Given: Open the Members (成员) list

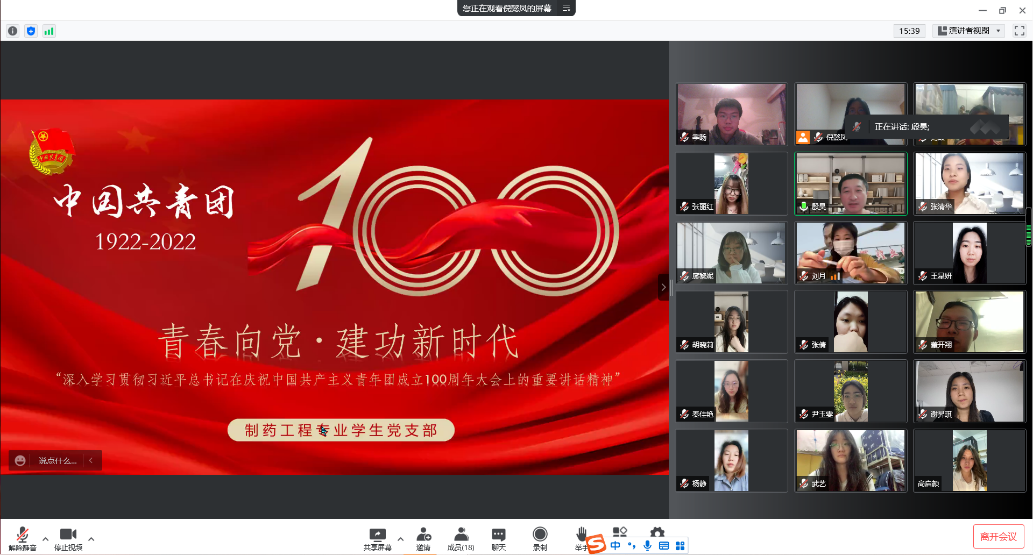Looking at the screenshot, I should pyautogui.click(x=461, y=537).
